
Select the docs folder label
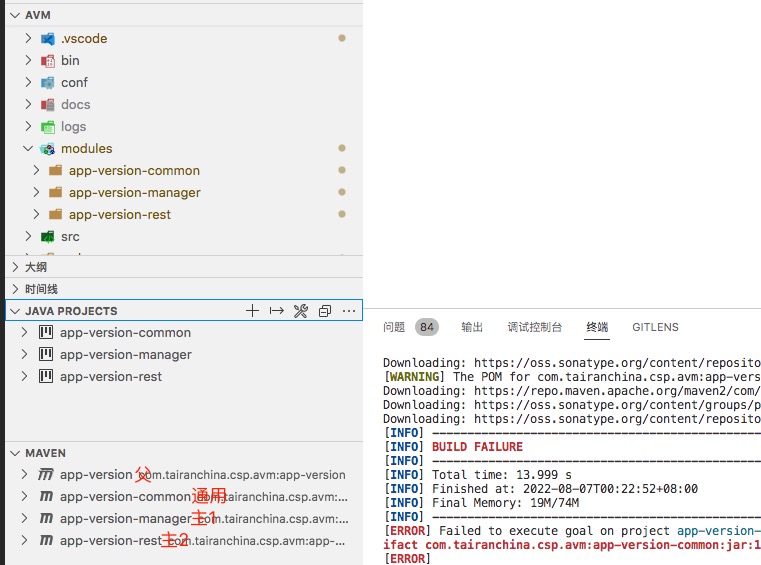tap(76, 105)
